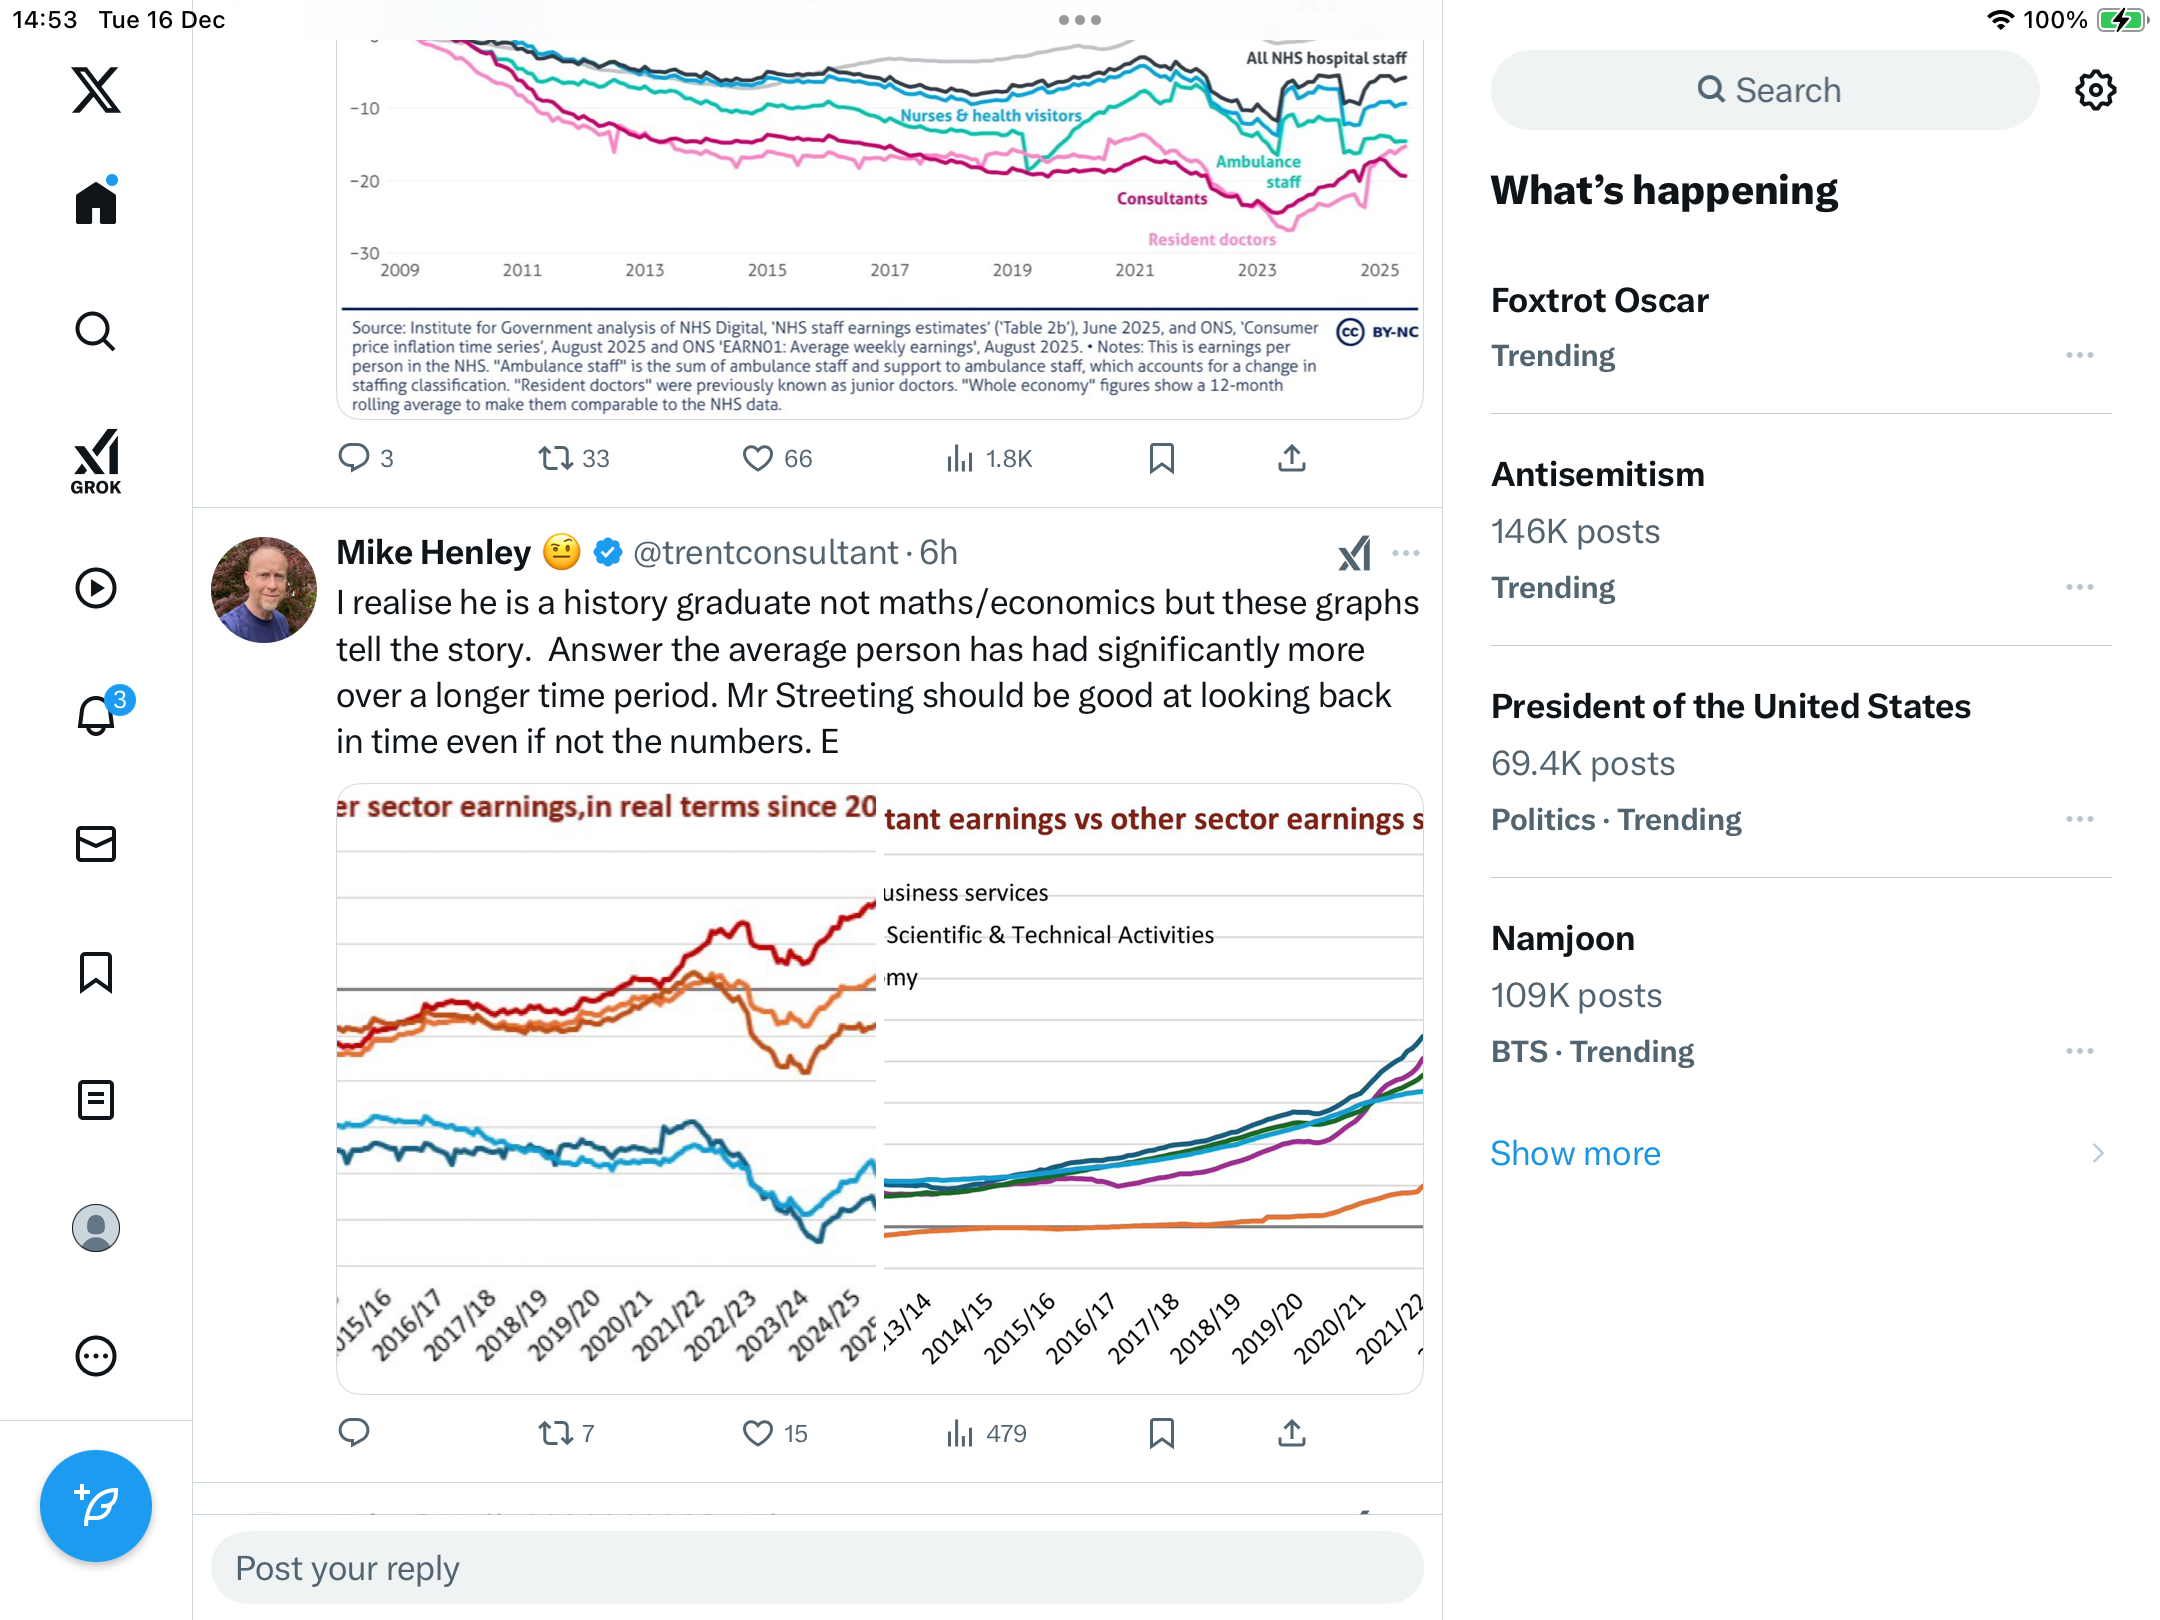Open @trentconsultant profile handle
This screenshot has width=2160, height=1620.
(x=765, y=553)
